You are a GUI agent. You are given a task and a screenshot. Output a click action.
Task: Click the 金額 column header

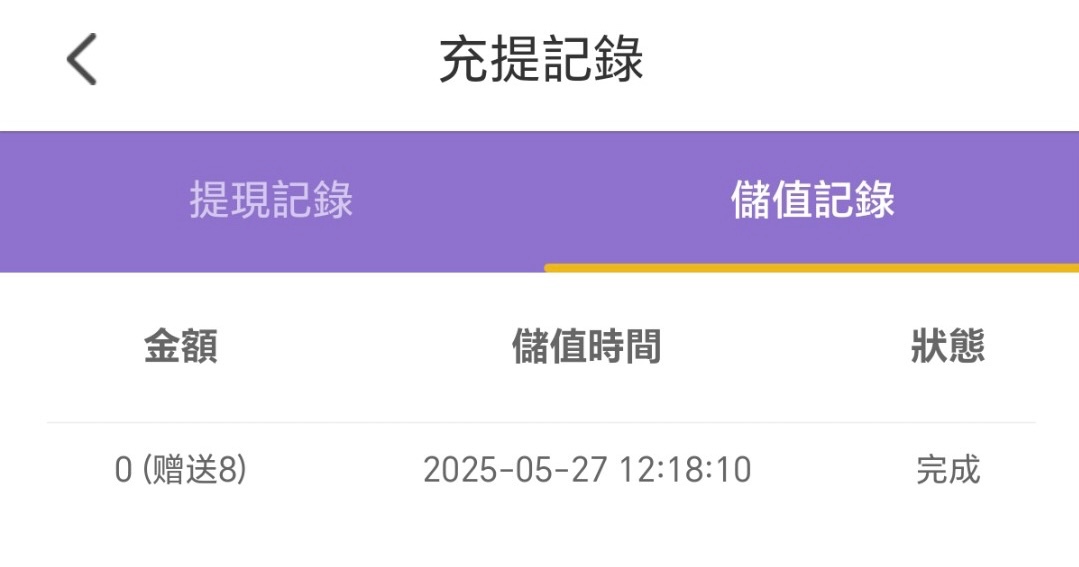181,347
